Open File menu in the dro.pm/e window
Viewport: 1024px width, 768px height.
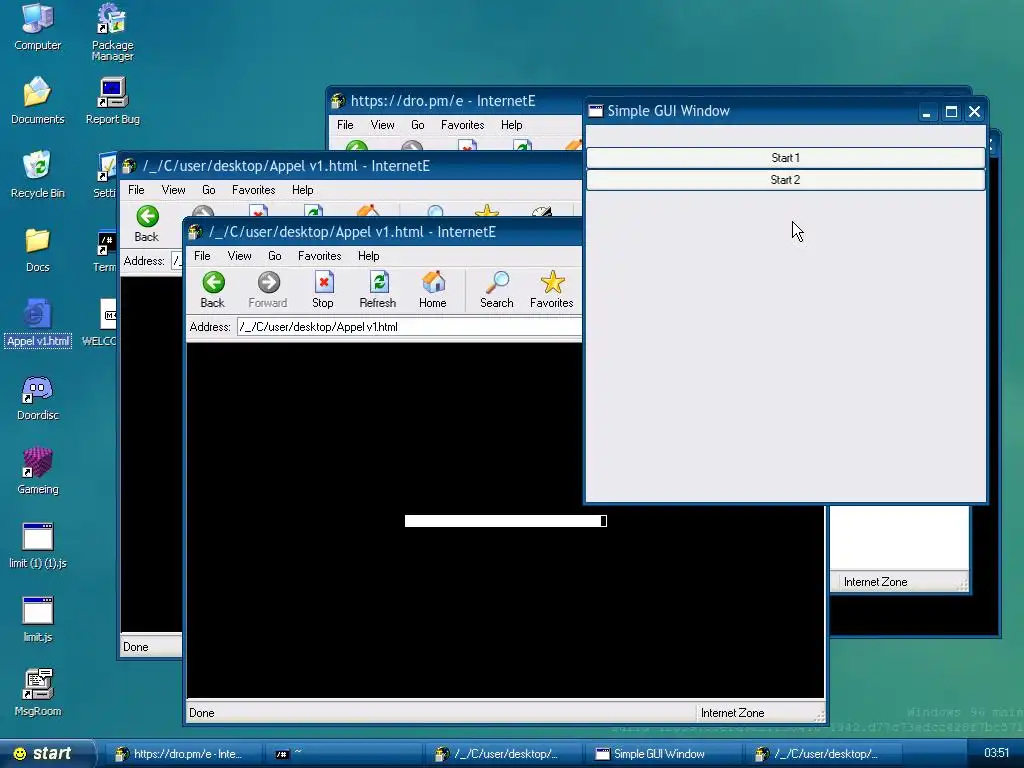pos(345,125)
